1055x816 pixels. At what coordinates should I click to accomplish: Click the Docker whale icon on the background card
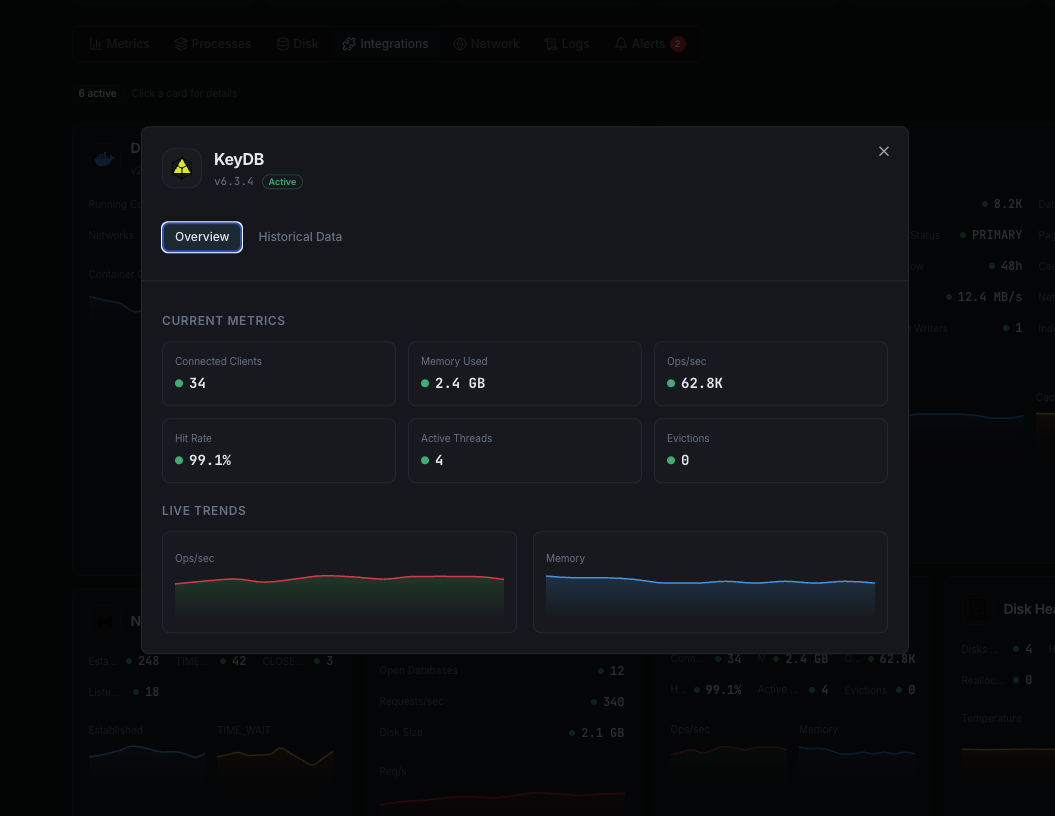(104, 158)
